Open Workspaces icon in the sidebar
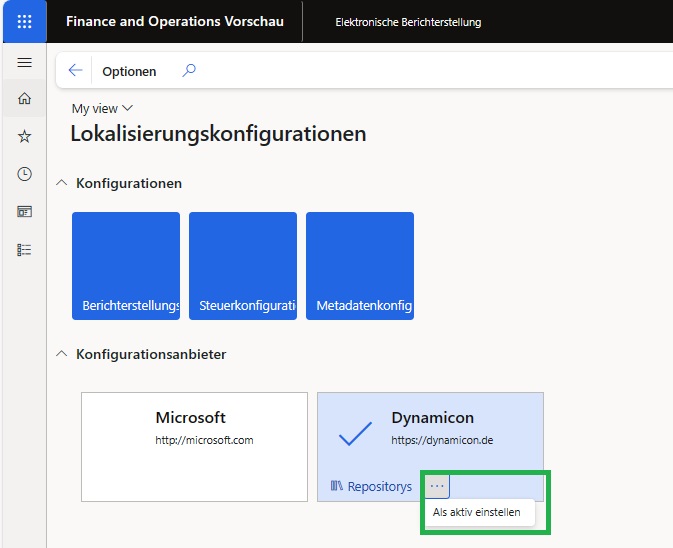 (x=25, y=212)
